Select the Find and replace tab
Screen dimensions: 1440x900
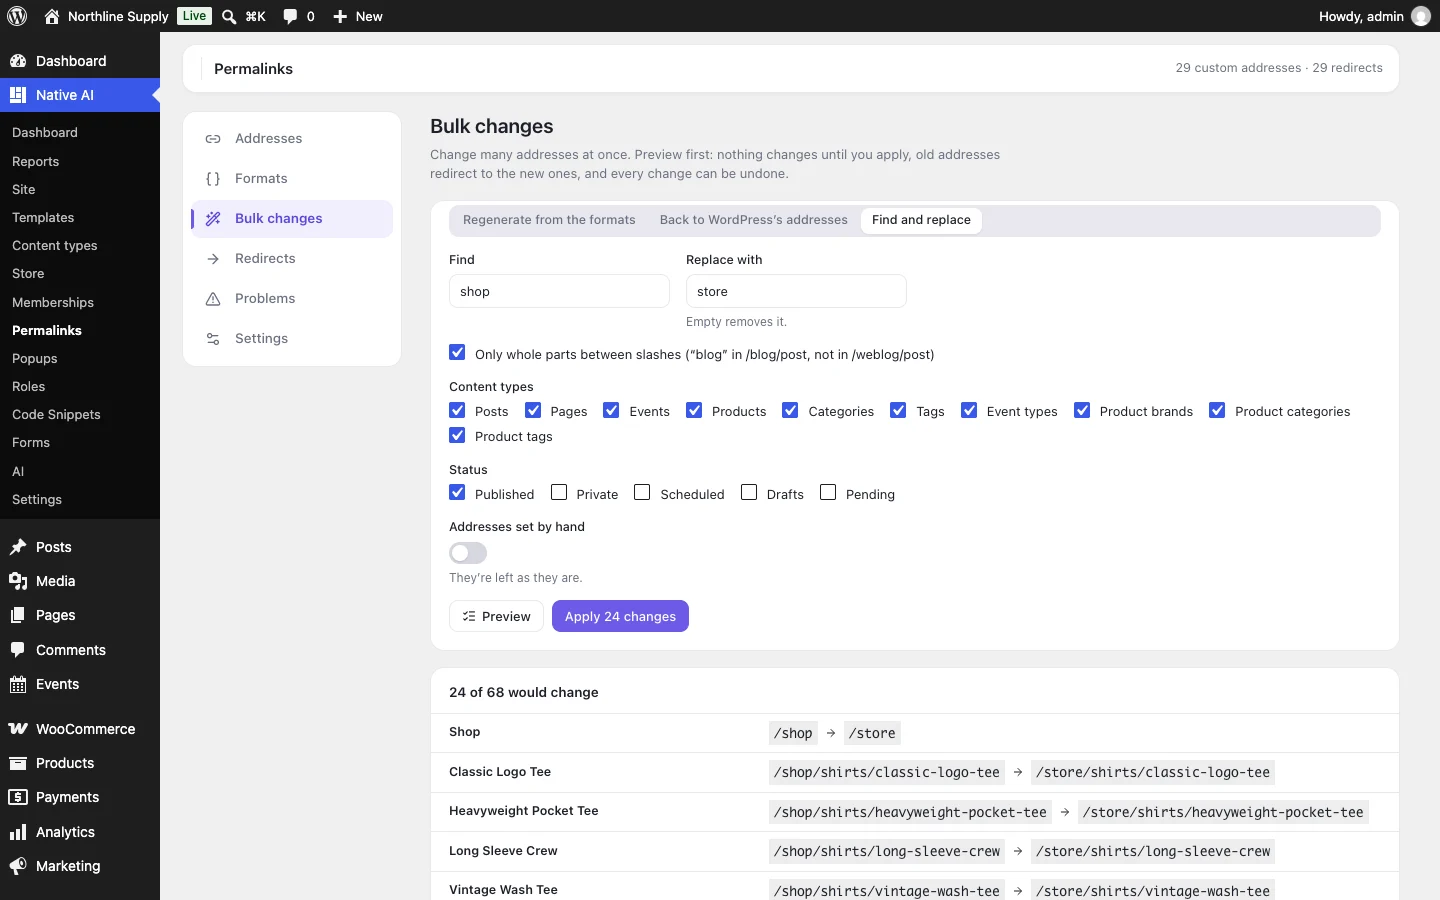[921, 220]
